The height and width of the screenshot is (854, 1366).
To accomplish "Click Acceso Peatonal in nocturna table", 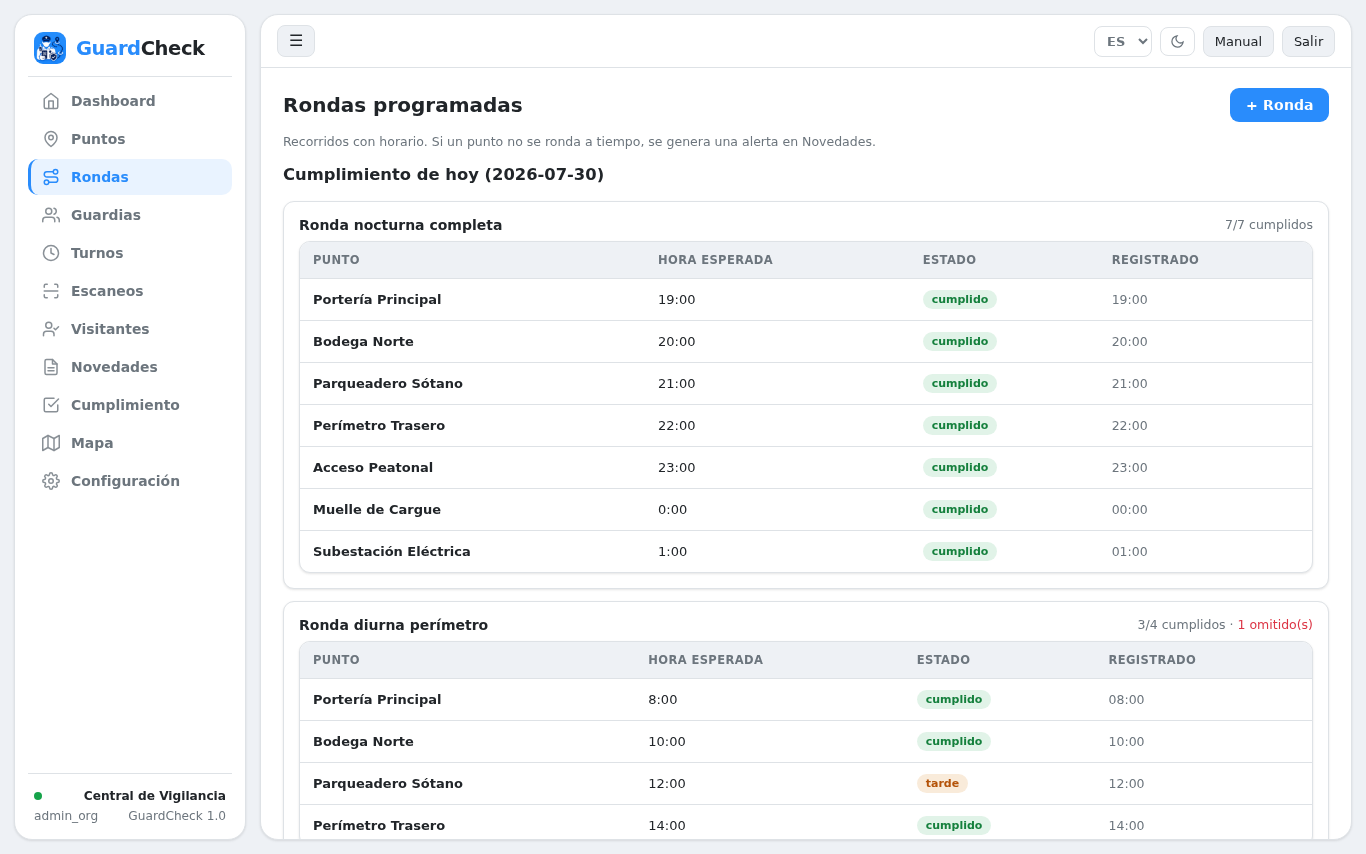I will coord(373,467).
